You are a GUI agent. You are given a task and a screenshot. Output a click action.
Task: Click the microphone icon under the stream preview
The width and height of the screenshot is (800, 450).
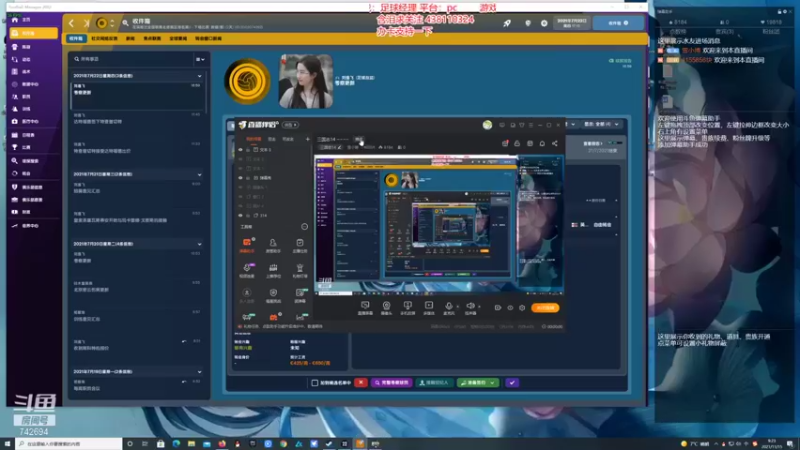(x=449, y=307)
